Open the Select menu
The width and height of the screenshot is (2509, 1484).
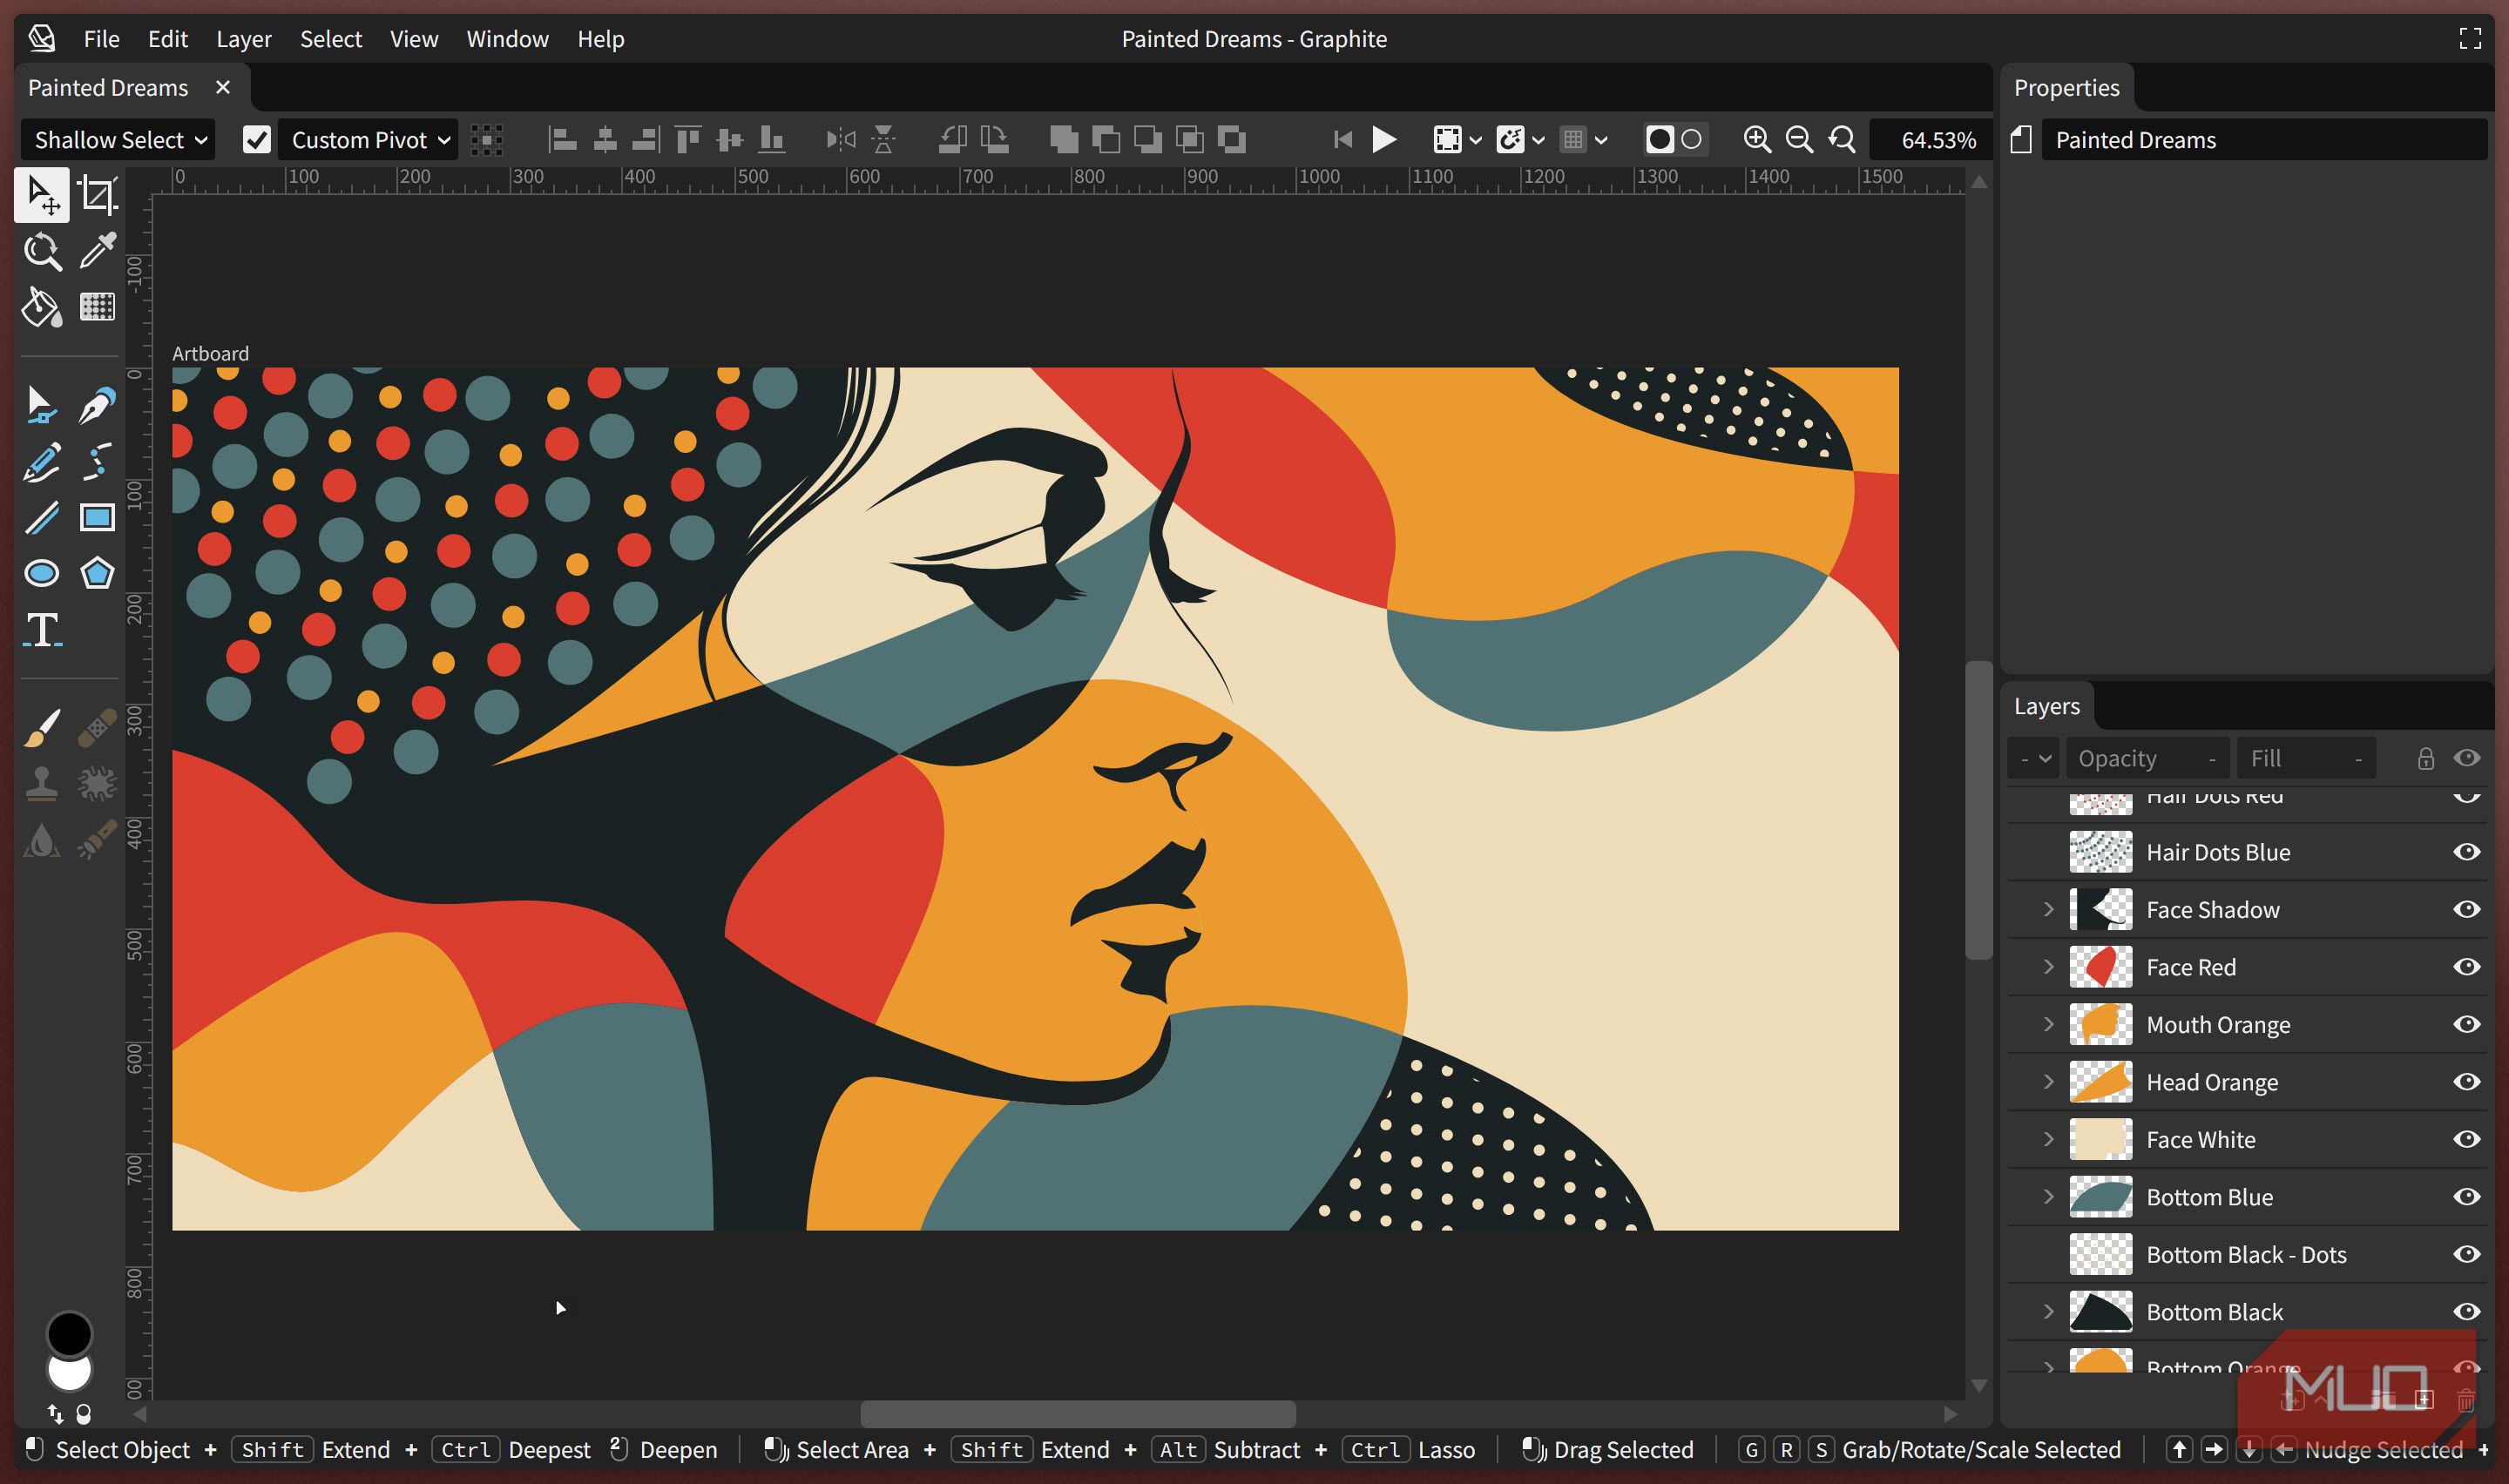[331, 39]
